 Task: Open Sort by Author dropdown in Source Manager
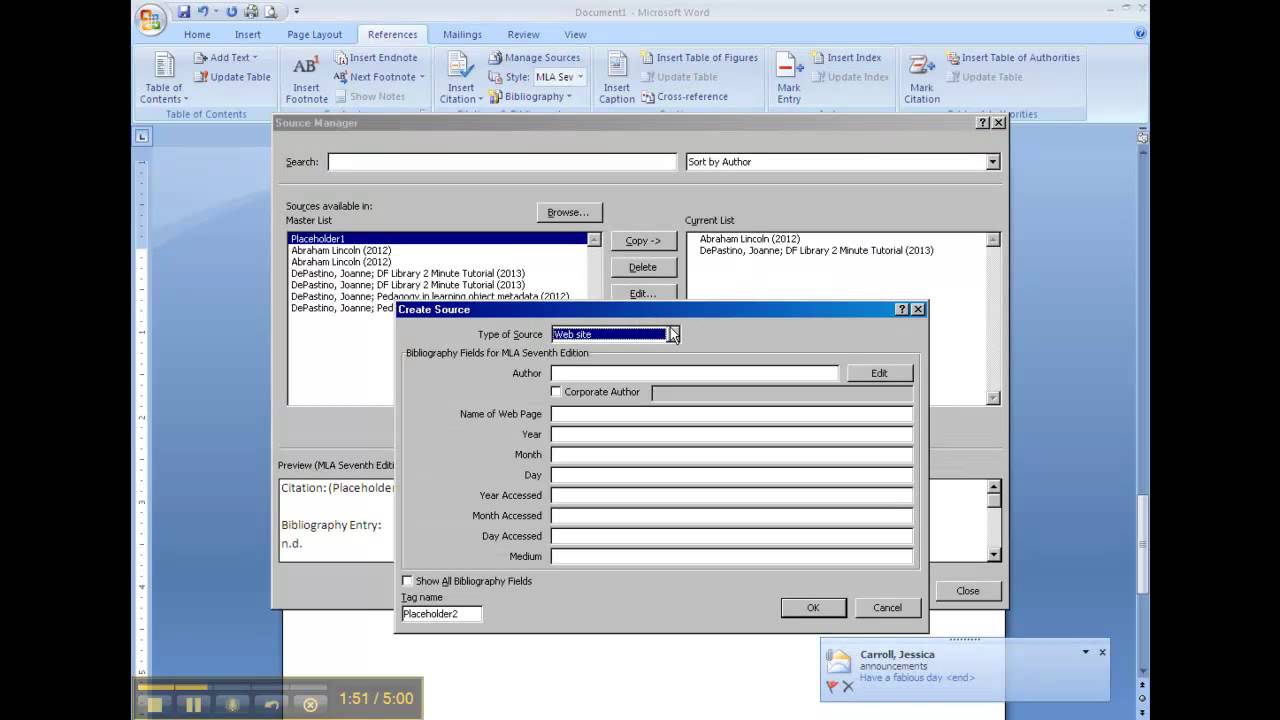point(992,162)
